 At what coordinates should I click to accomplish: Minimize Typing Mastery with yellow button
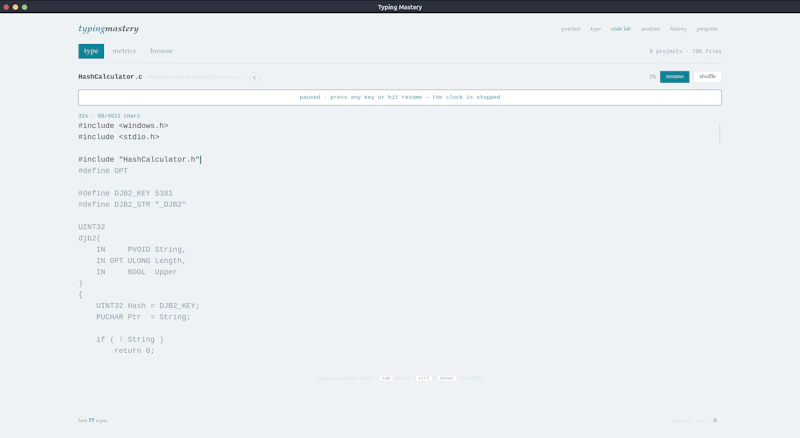point(15,7)
